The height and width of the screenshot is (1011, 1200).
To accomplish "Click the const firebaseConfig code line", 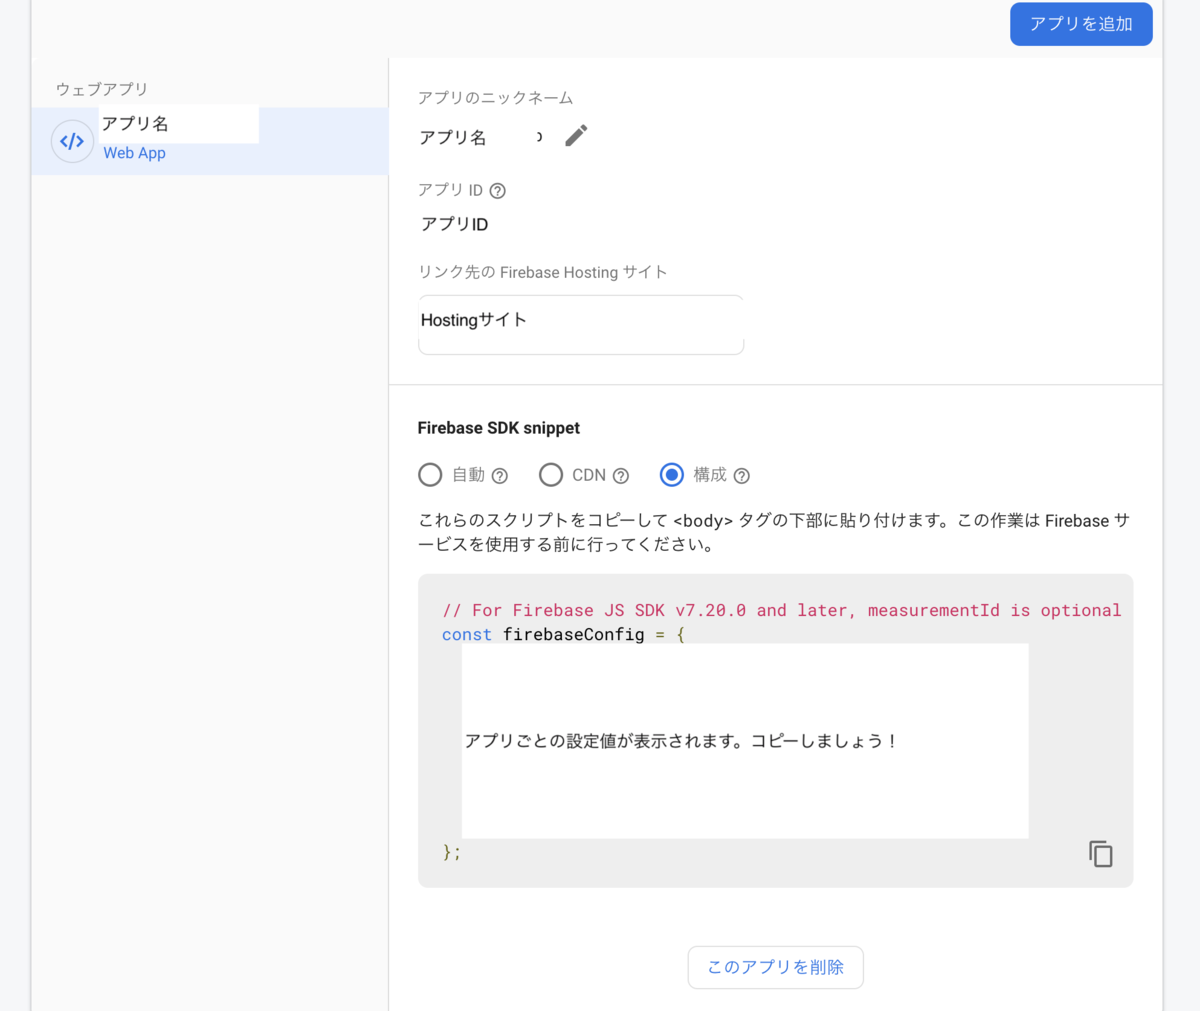I will coord(563,635).
